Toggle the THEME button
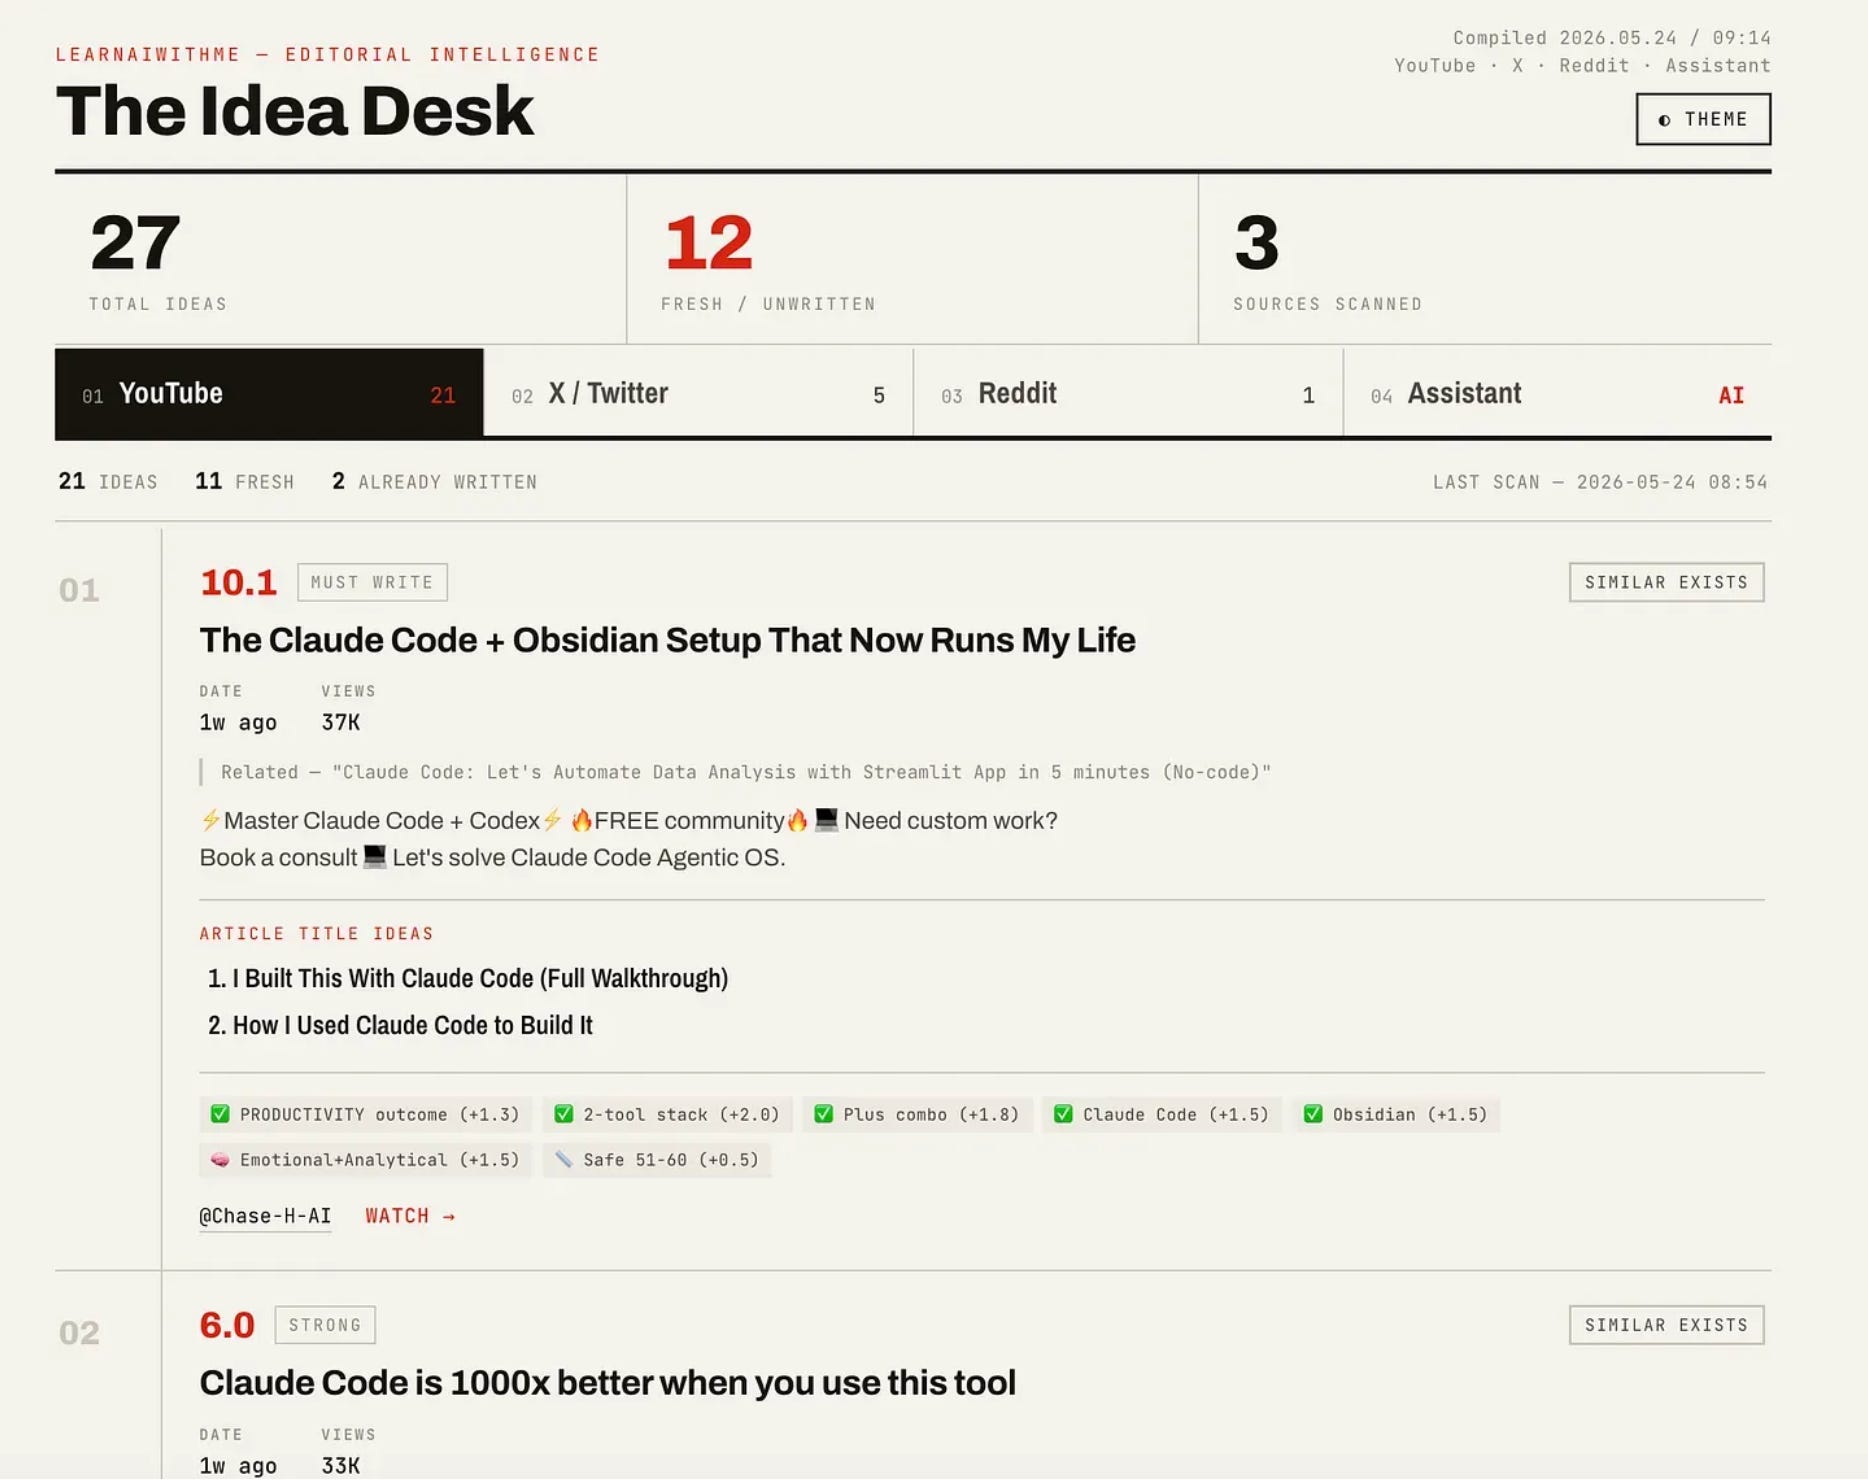Viewport: 1868px width, 1480px height. (1703, 119)
